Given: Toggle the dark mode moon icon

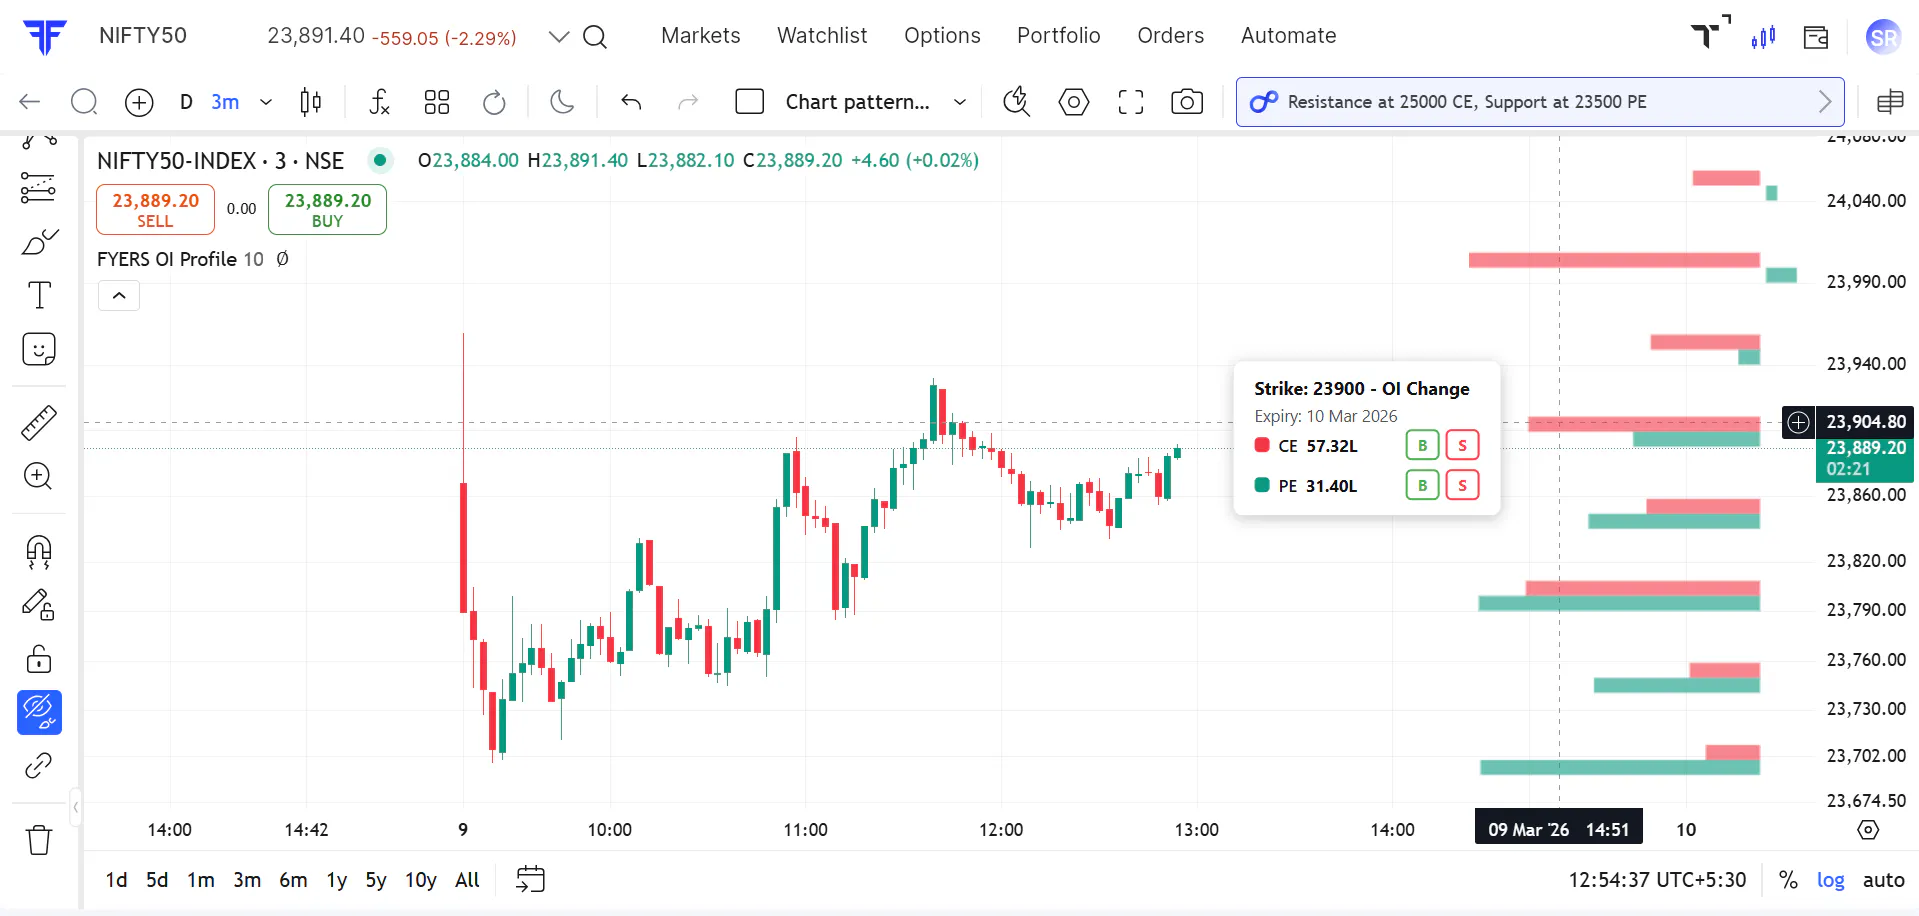Looking at the screenshot, I should pyautogui.click(x=562, y=102).
